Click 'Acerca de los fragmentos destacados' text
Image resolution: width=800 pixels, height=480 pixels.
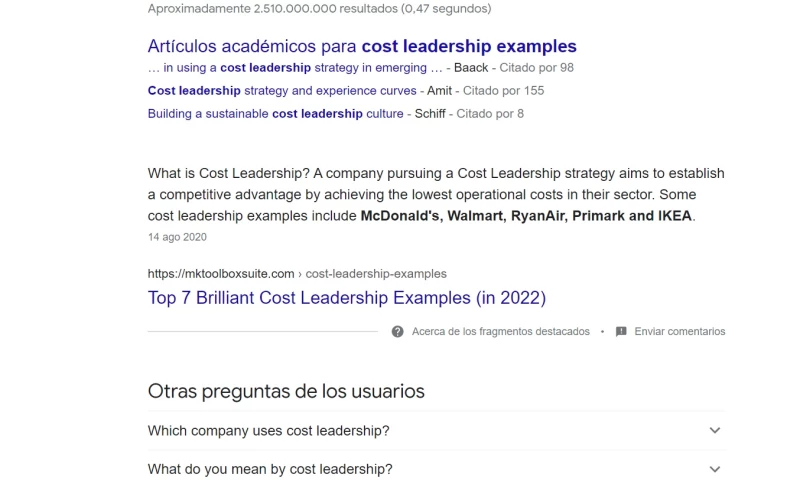[x=500, y=331]
